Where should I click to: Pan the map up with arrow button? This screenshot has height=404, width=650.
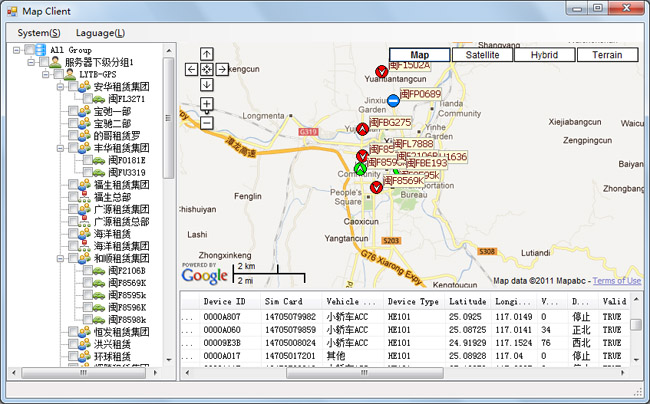(x=206, y=54)
